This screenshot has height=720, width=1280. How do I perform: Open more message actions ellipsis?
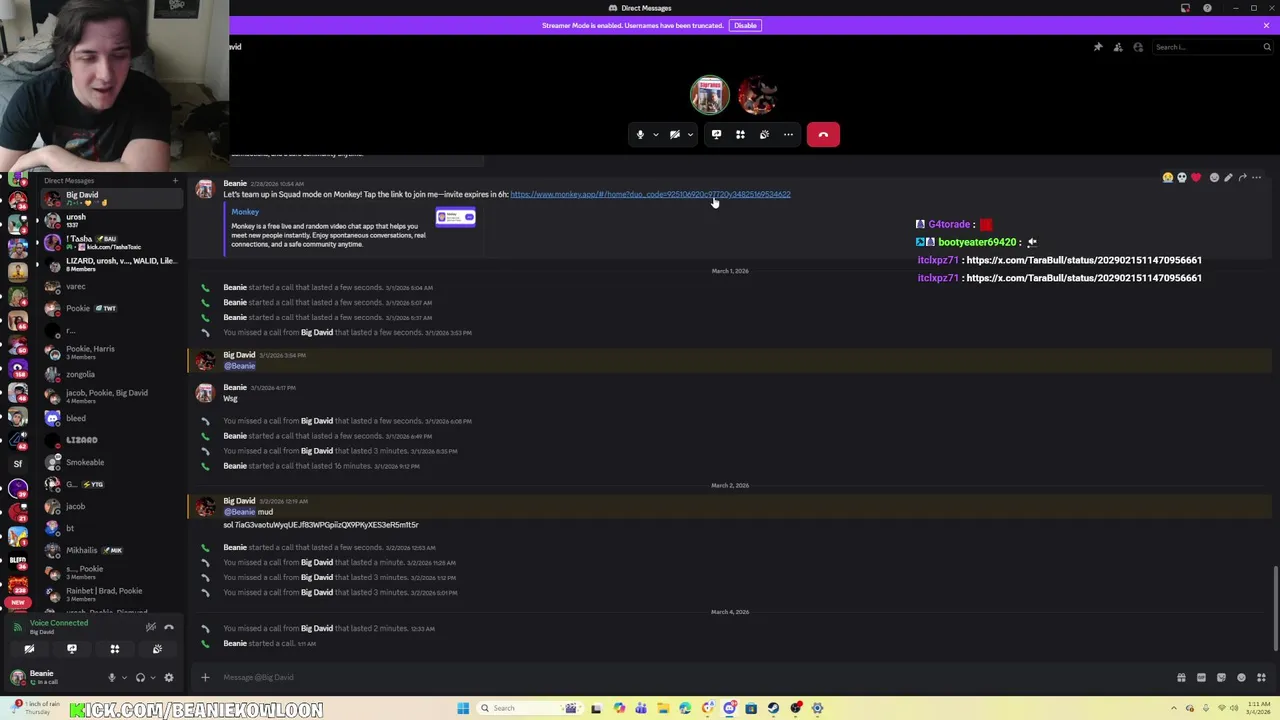[x=1257, y=178]
